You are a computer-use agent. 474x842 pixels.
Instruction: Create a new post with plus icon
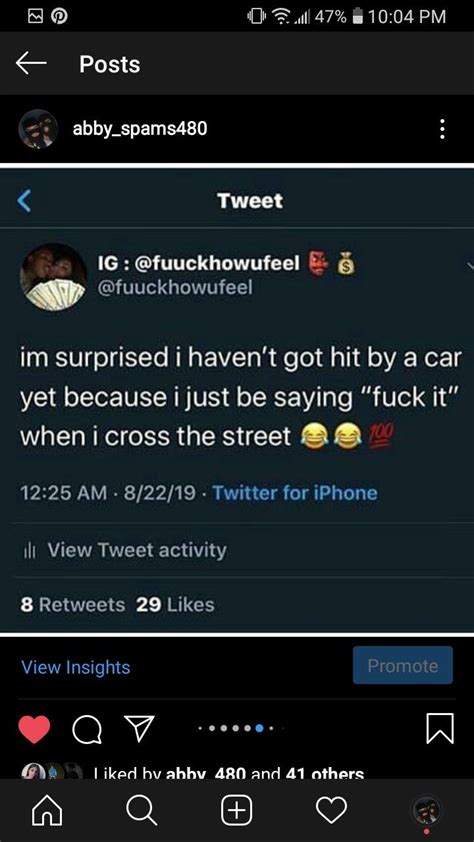pyautogui.click(x=237, y=810)
